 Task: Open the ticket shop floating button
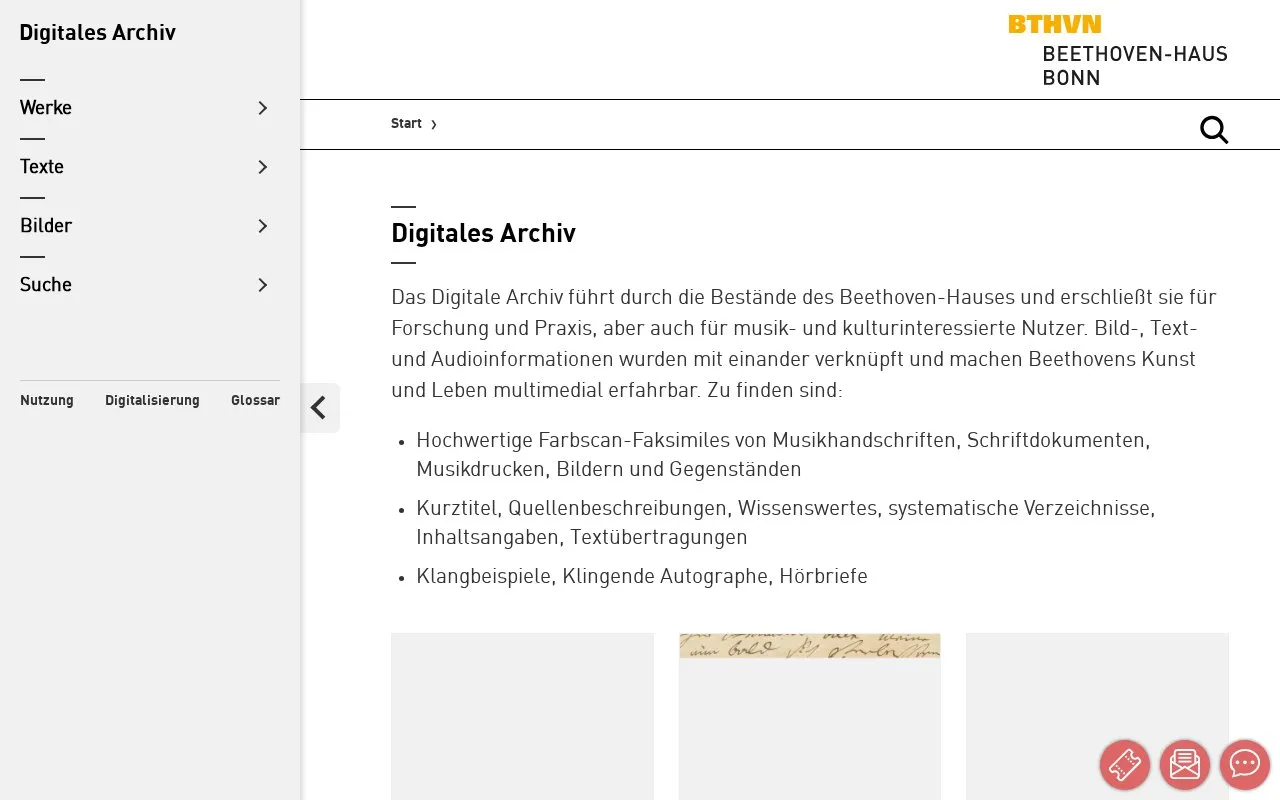(1125, 765)
